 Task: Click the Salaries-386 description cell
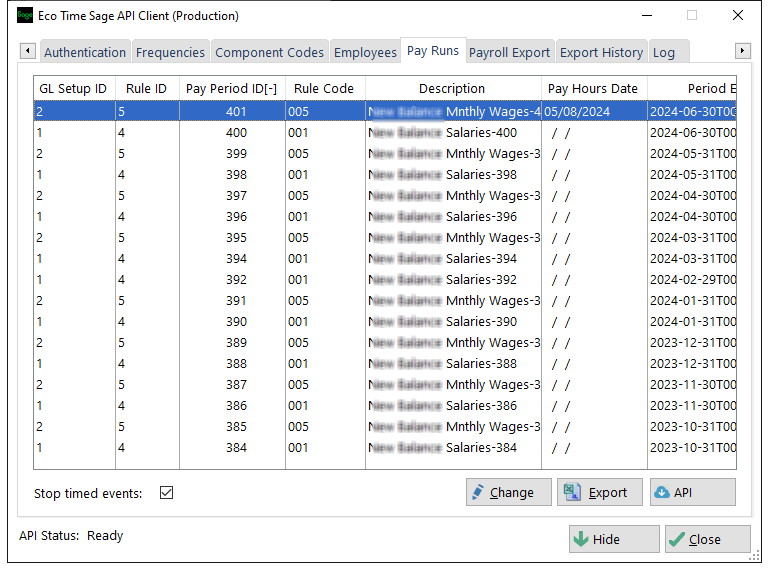(x=453, y=406)
